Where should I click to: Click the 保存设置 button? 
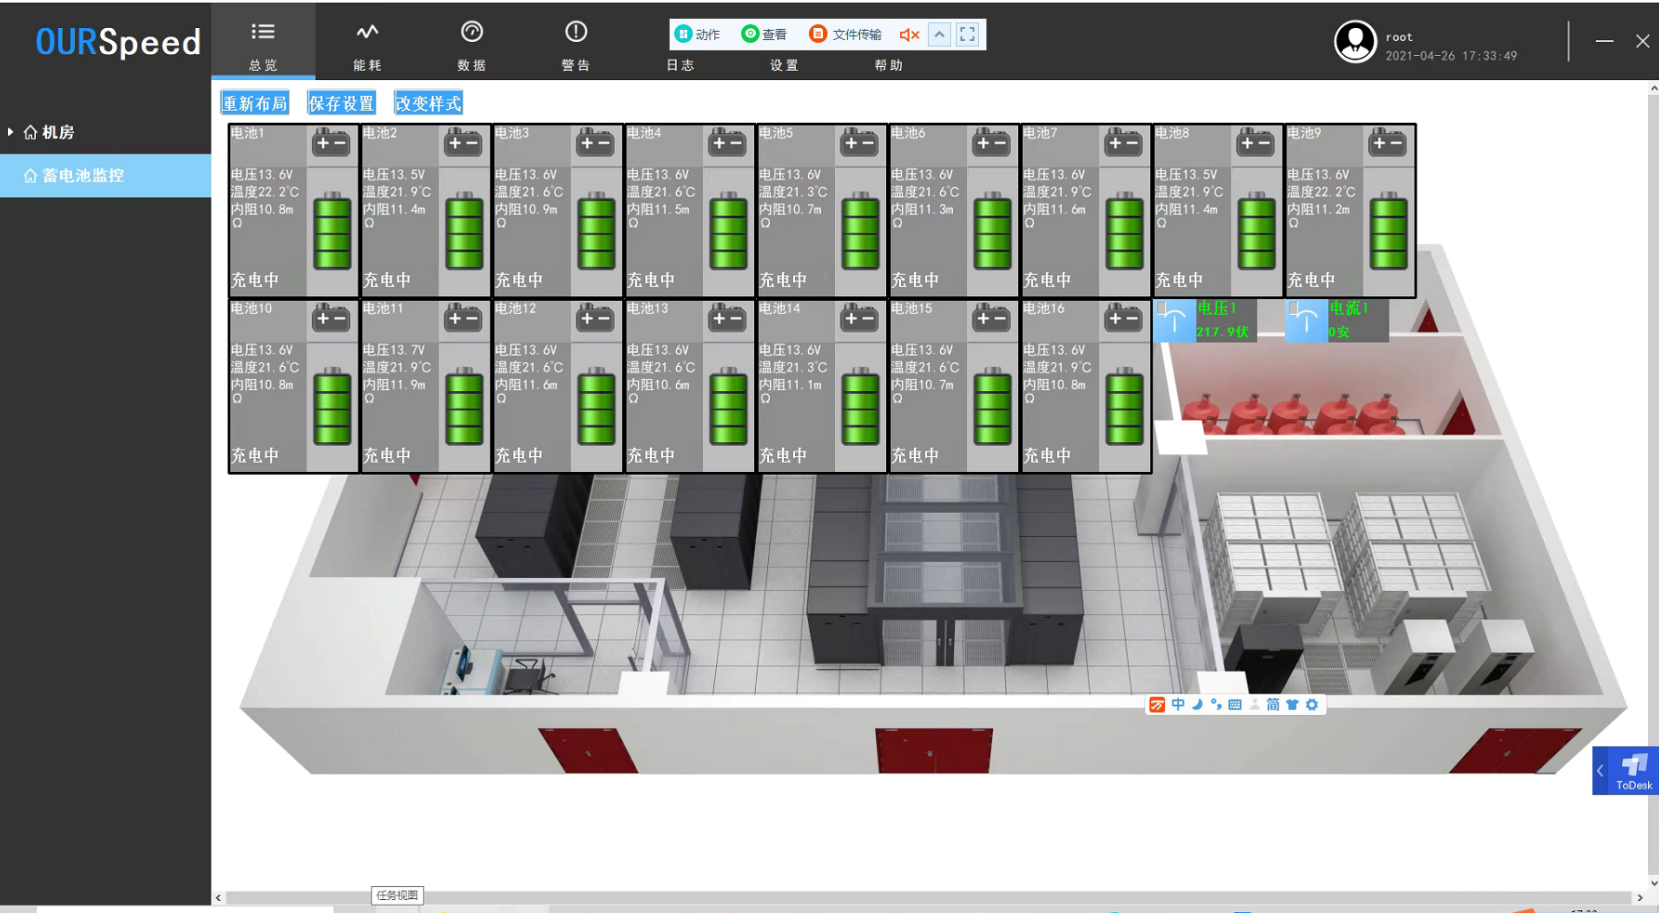tap(341, 103)
